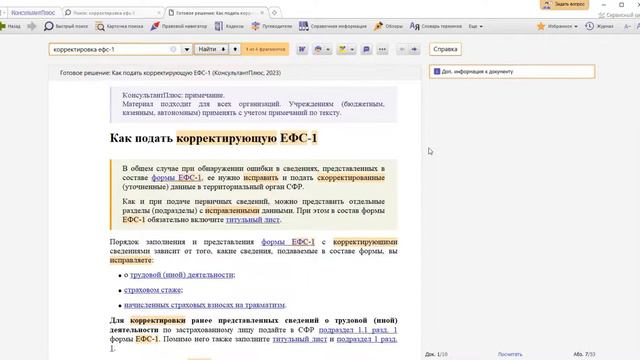Open подраздел 1.1 разд. 1 link
This screenshot has width=640, height=360.
358,330
